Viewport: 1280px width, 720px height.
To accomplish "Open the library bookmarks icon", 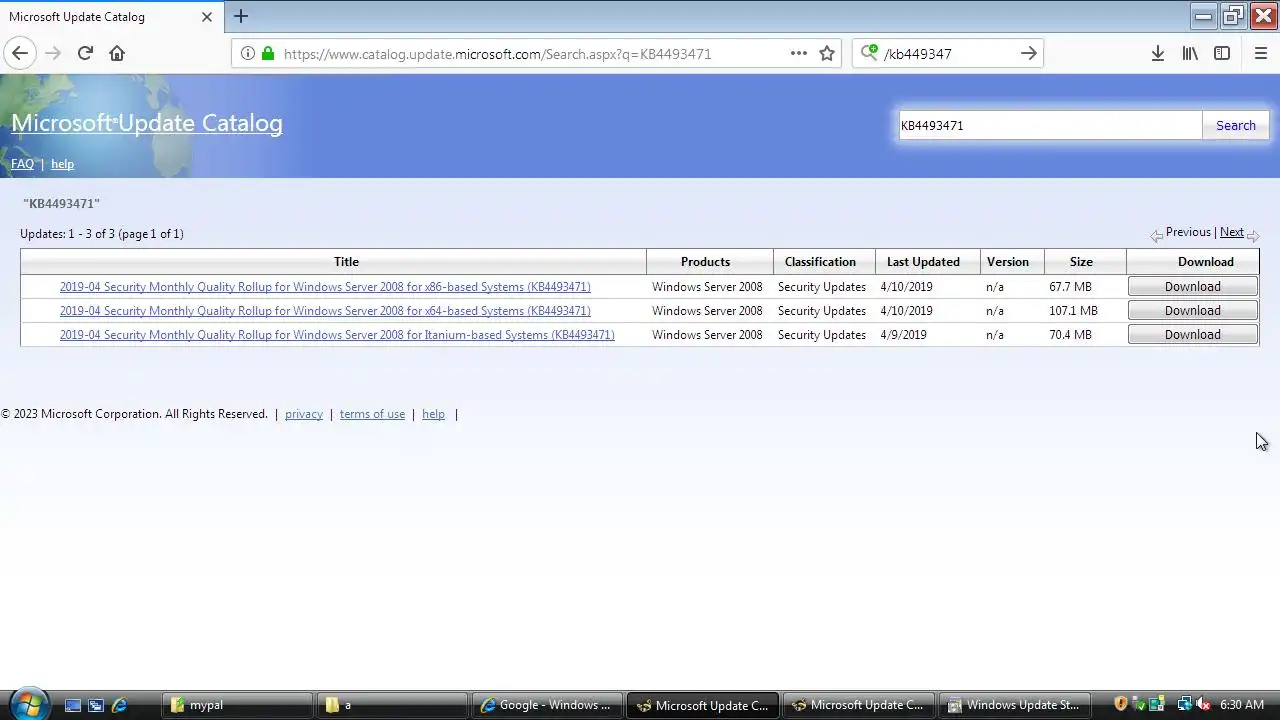I will point(1190,54).
